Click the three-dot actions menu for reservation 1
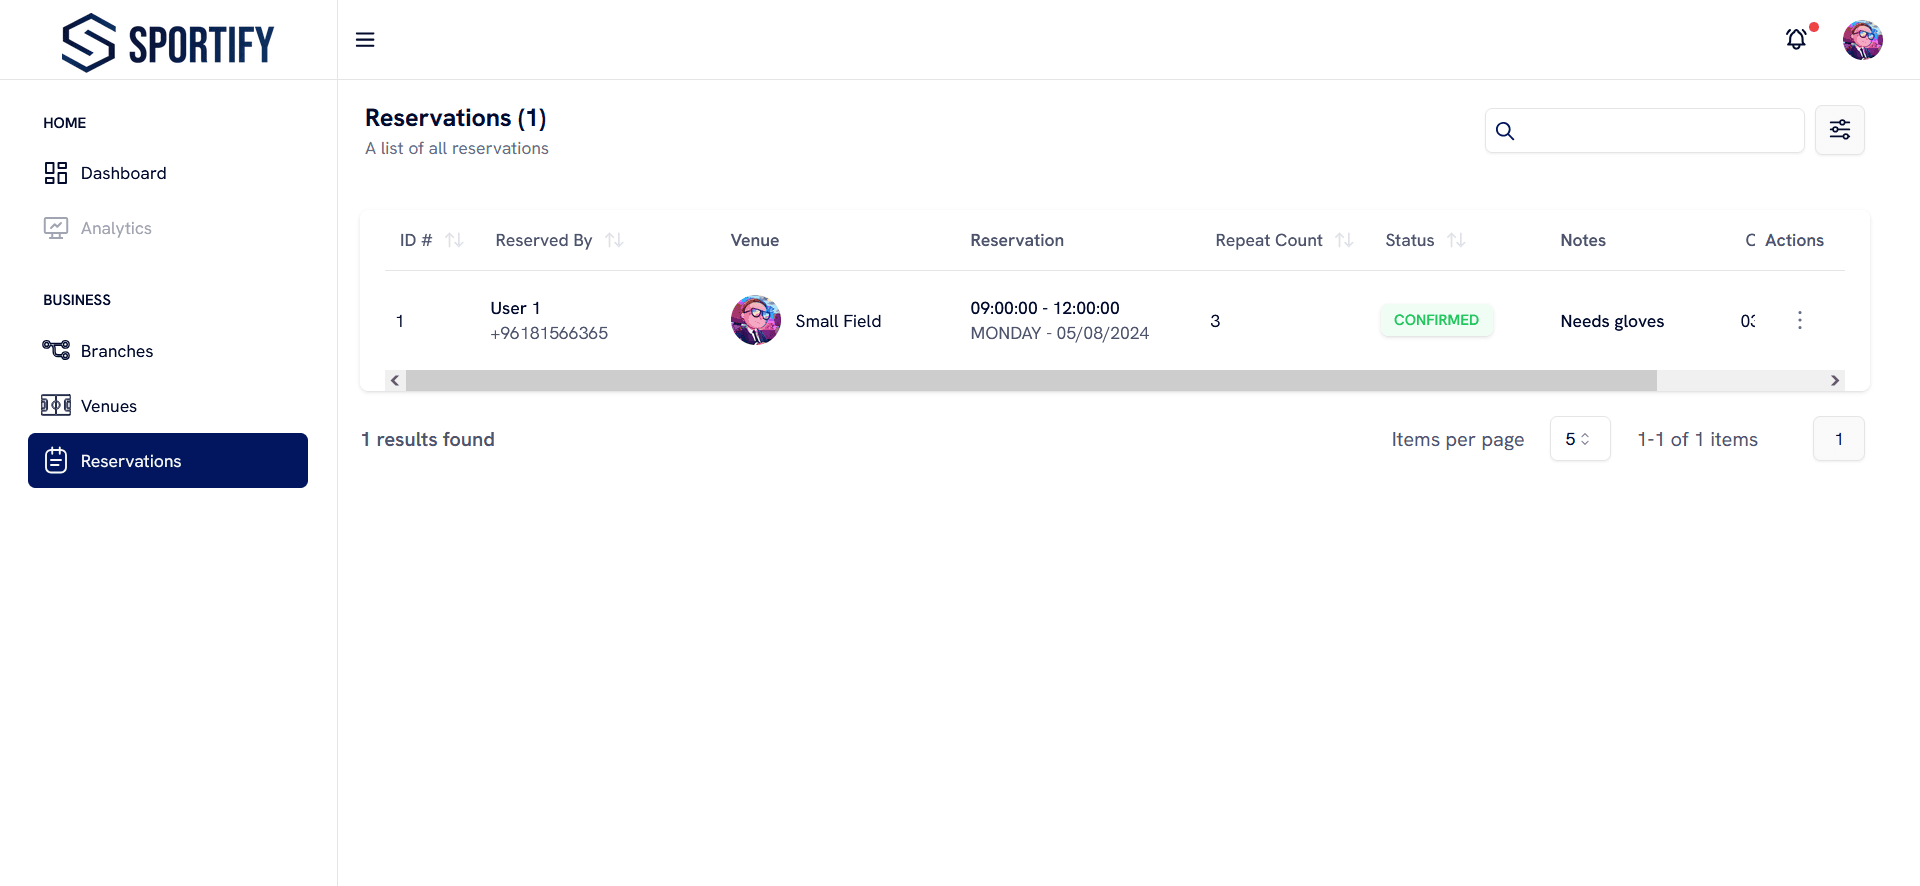Image resolution: width=1920 pixels, height=886 pixels. tap(1799, 320)
